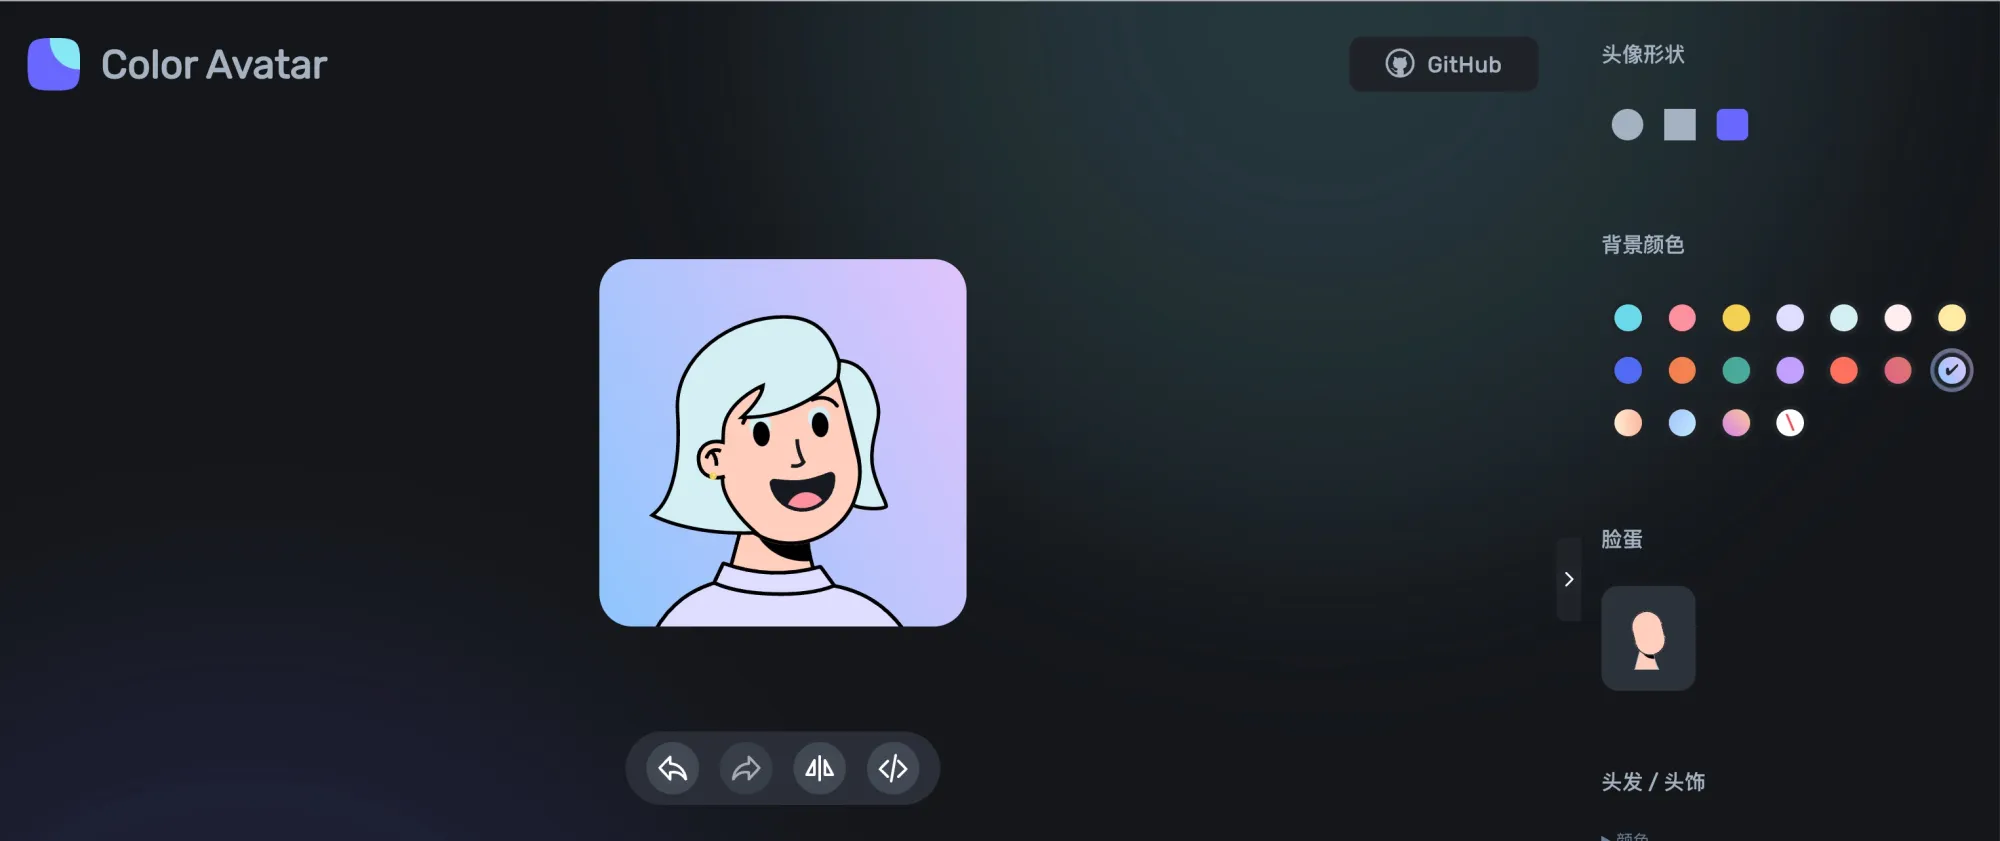Click the avatar preview image
This screenshot has height=841, width=2000.
pyautogui.click(x=782, y=443)
